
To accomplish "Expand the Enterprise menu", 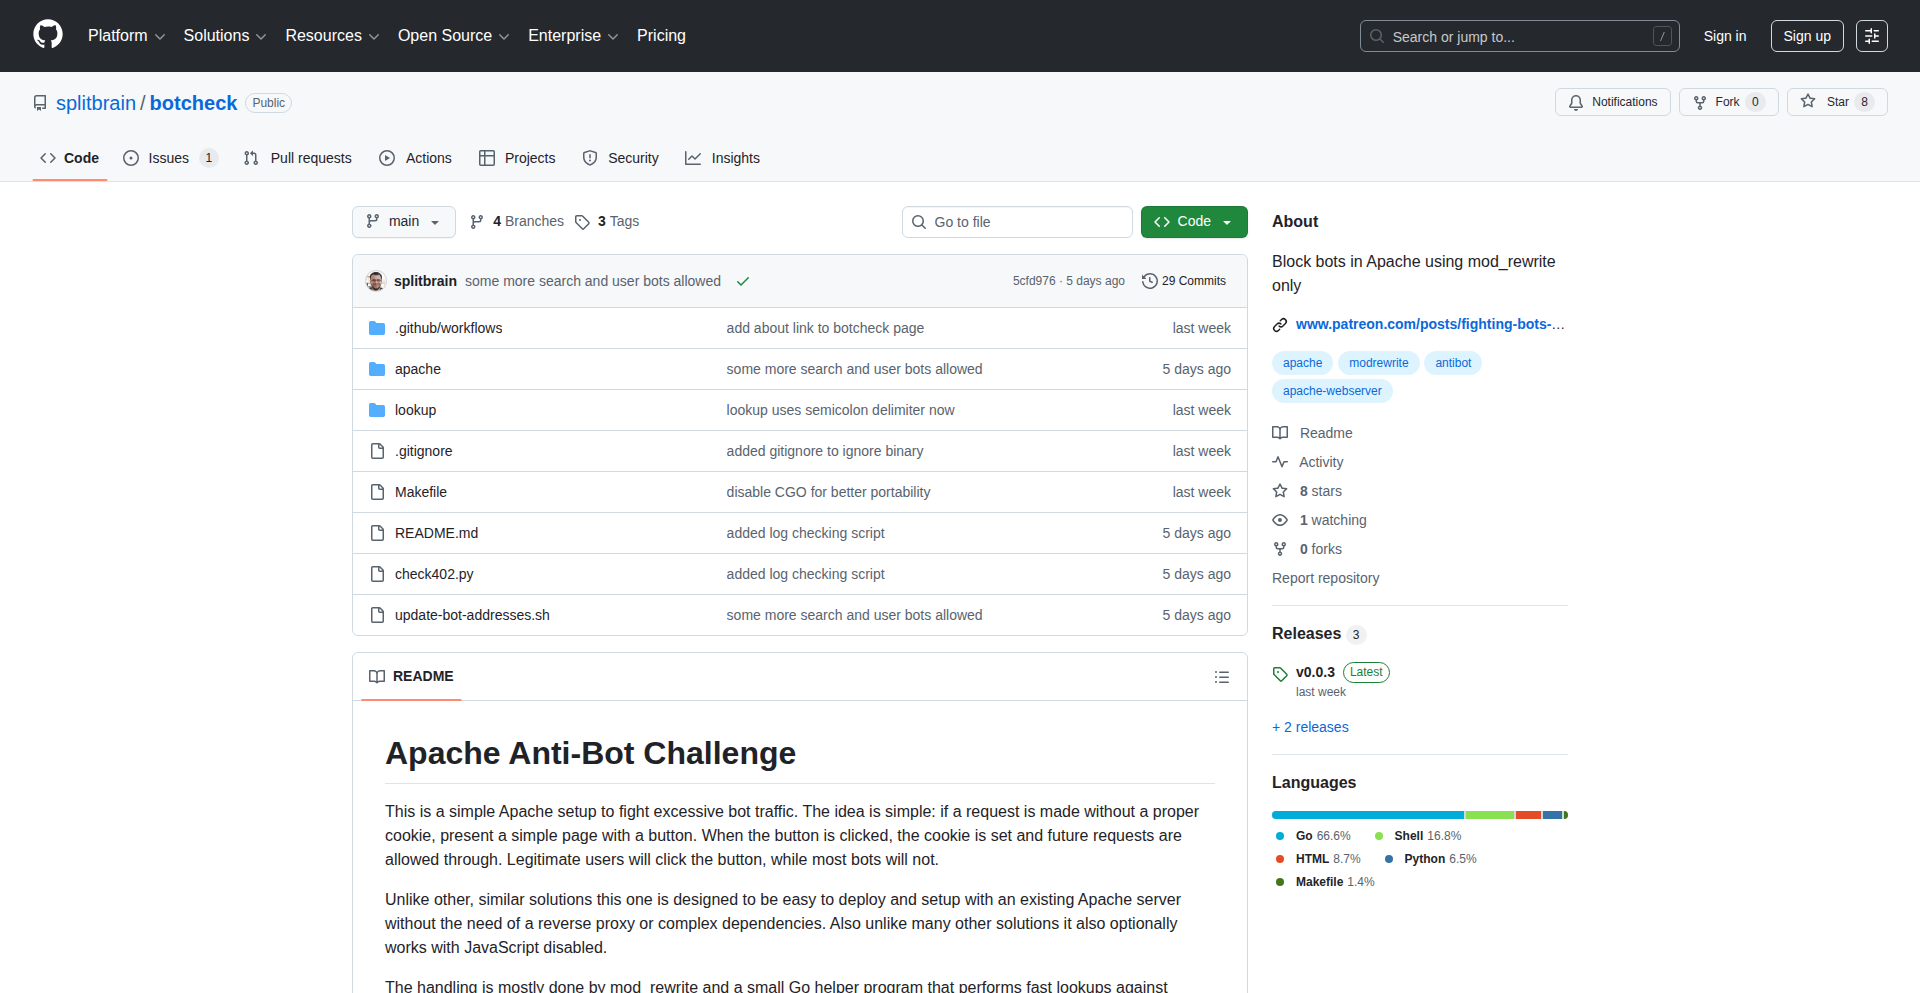I will [x=573, y=36].
